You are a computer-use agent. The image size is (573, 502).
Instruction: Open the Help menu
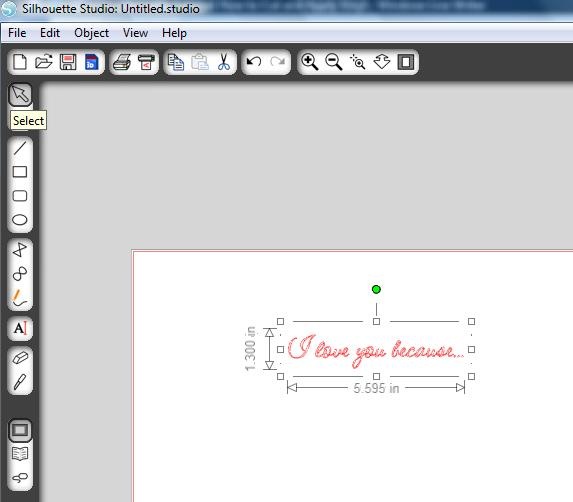pos(174,33)
